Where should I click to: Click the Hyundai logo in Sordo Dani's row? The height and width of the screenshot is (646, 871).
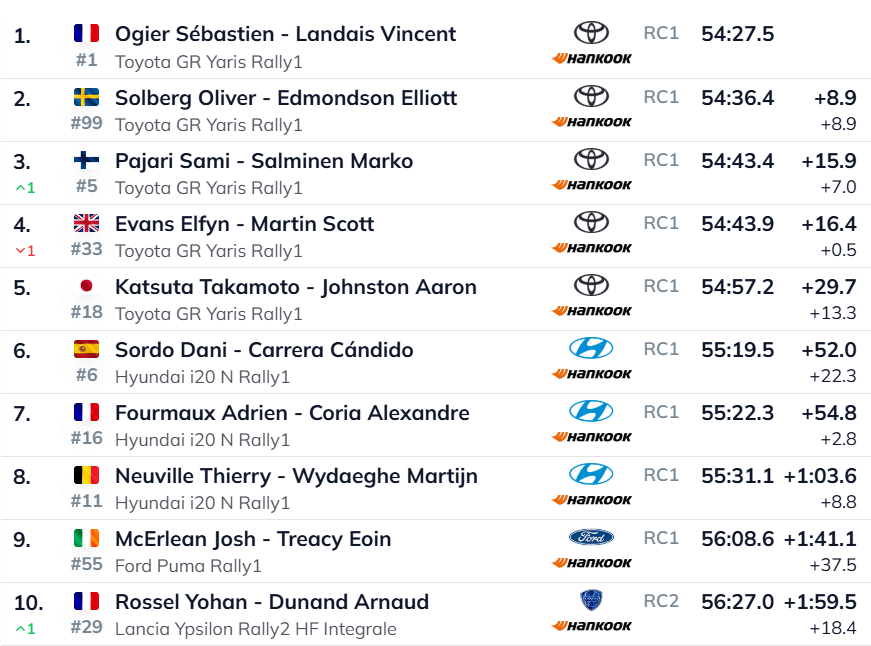[591, 348]
